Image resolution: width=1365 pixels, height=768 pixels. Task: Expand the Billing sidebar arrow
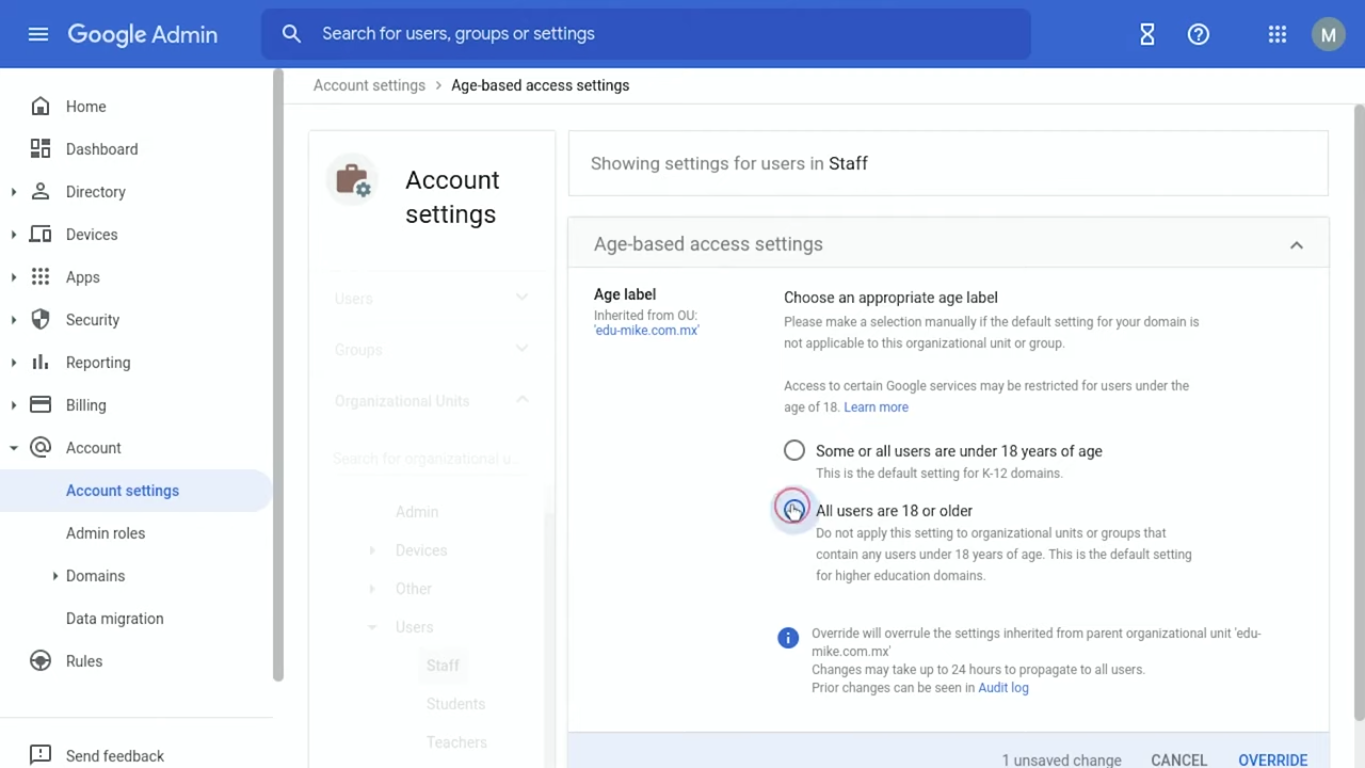click(x=13, y=405)
